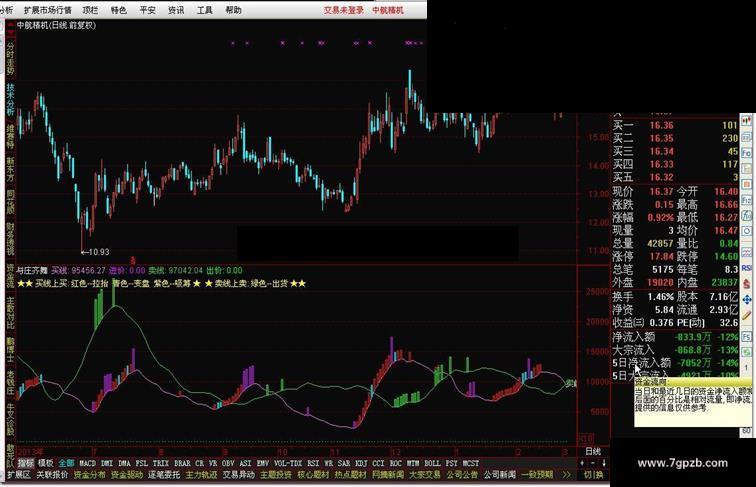
Task: Switch indicator to MCST
Action: 471,463
